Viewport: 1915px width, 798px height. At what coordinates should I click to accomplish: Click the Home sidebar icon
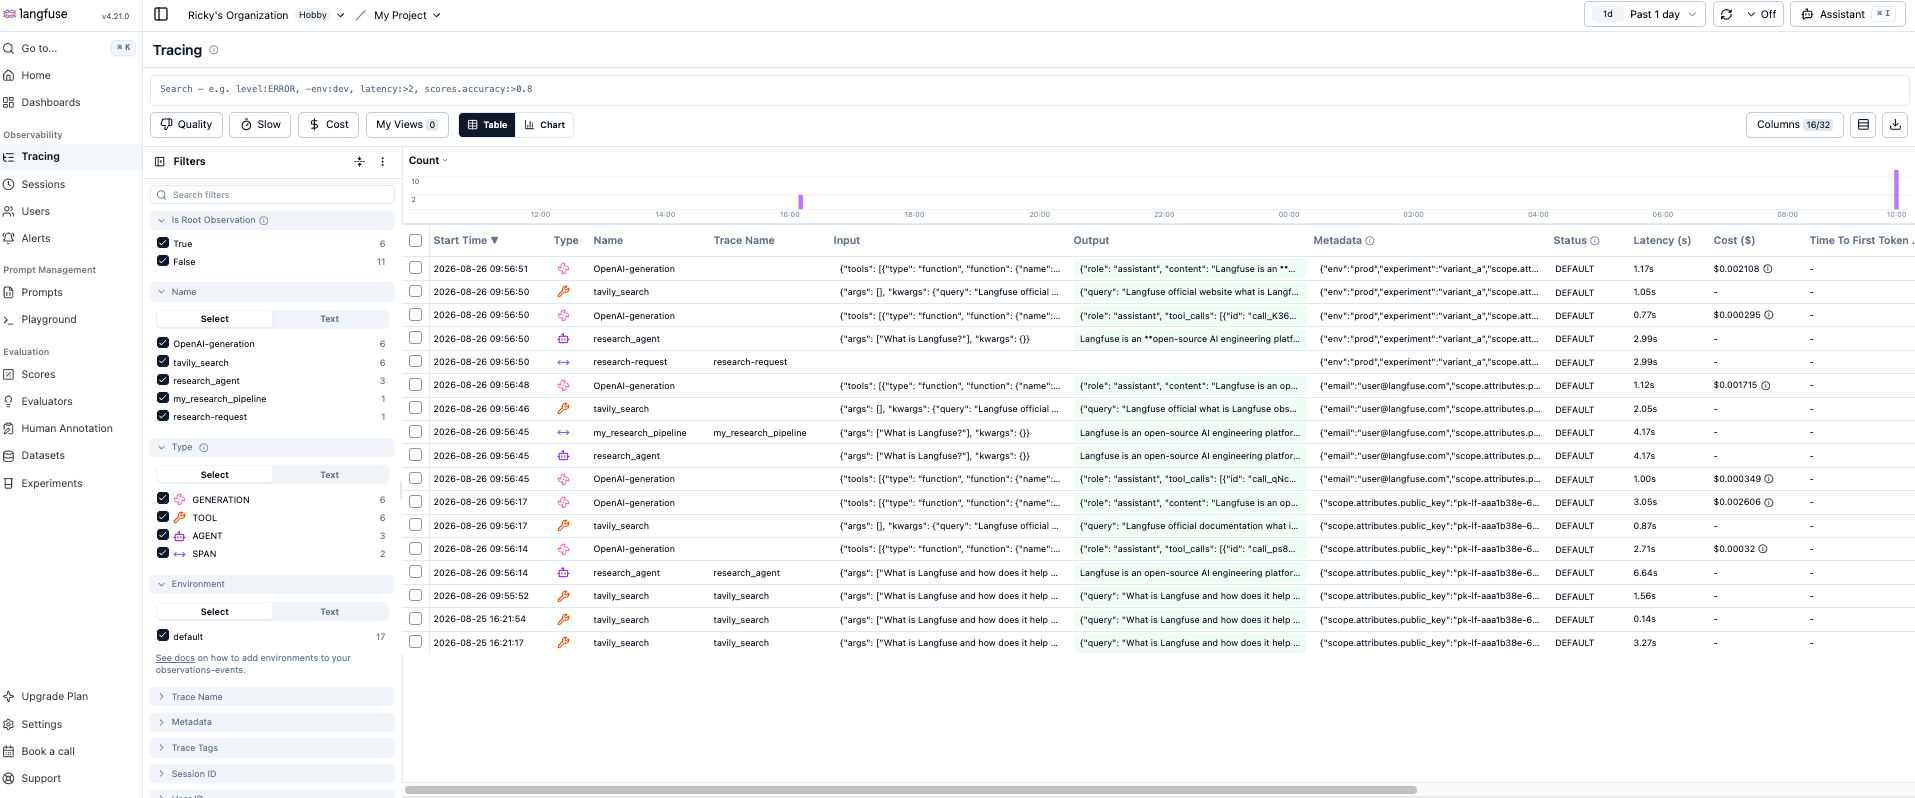9,75
